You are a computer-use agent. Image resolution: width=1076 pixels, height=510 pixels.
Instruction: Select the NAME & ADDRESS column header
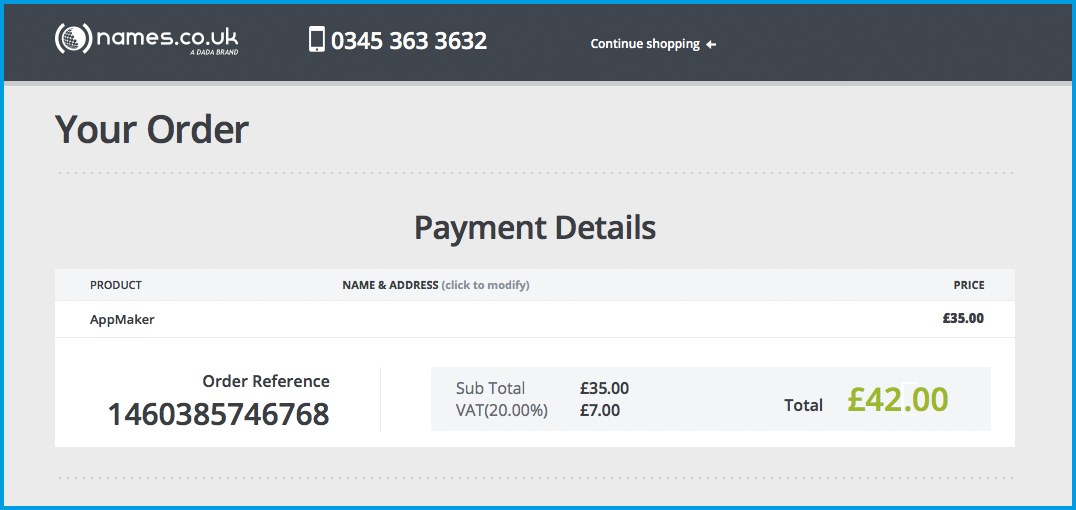click(390, 285)
